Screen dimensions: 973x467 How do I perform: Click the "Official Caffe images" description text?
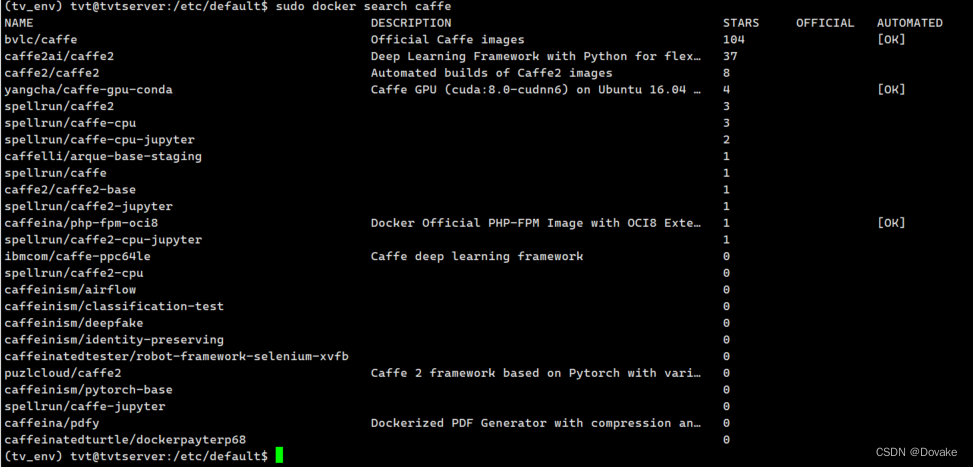tap(447, 40)
